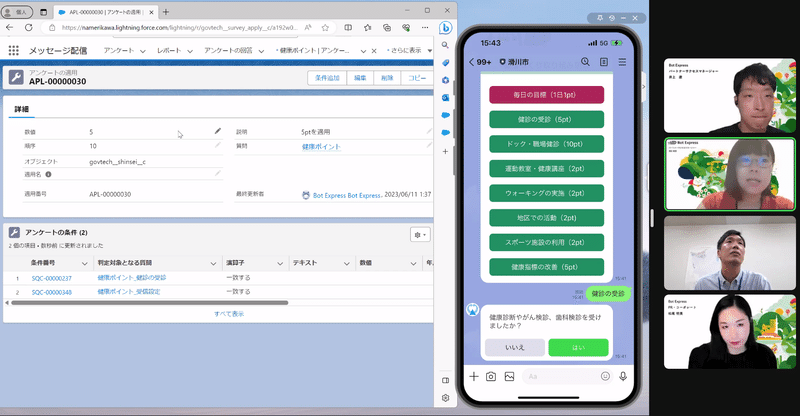Image resolution: width=800 pixels, height=416 pixels.
Task: Go back to the LINE chat list
Action: click(x=471, y=62)
